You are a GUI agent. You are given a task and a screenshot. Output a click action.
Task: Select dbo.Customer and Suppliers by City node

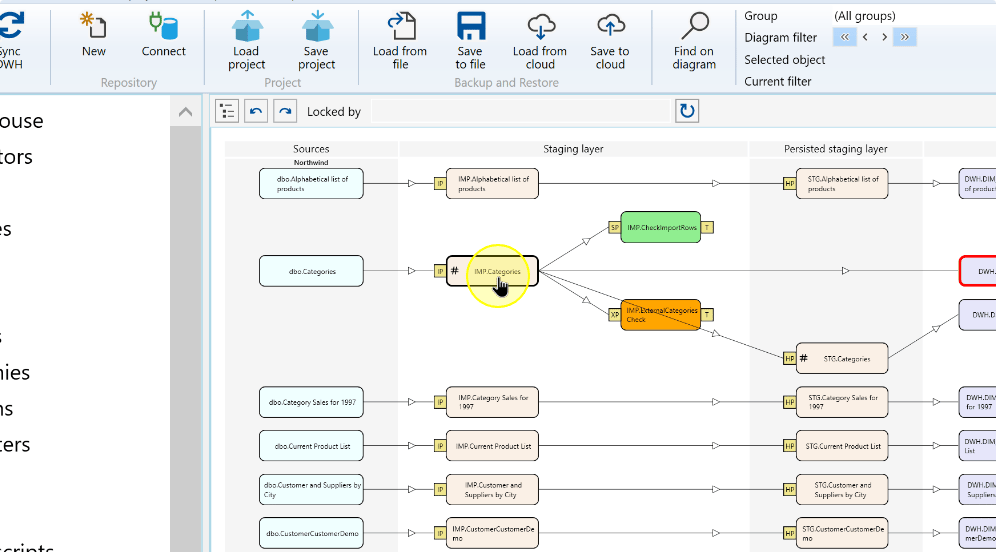(x=311, y=490)
